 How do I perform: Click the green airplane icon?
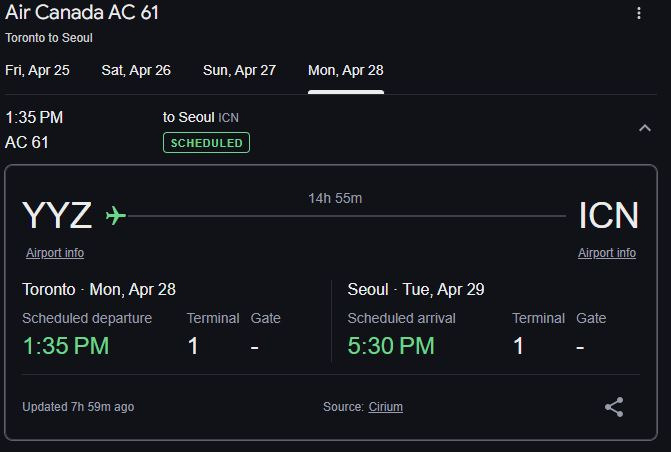116,215
